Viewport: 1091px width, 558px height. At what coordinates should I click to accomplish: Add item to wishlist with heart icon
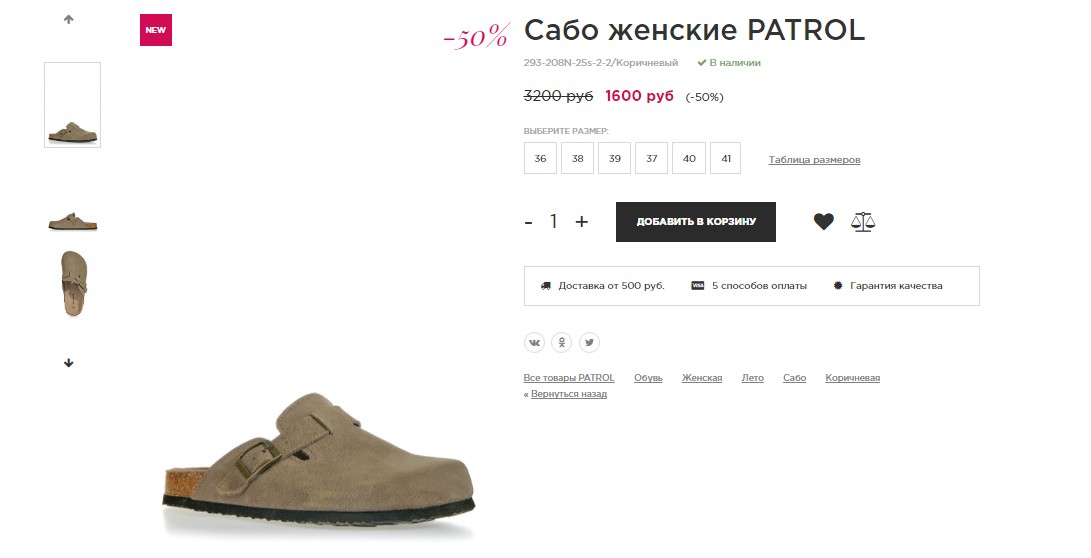coord(823,222)
